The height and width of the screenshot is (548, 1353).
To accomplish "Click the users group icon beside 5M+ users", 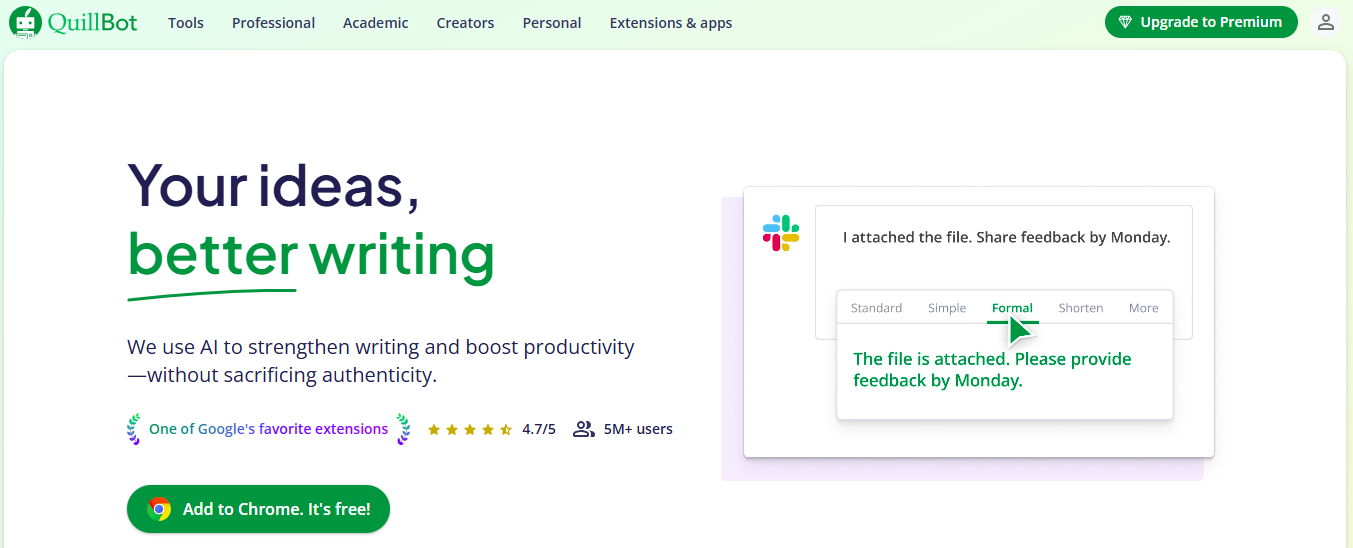I will pyautogui.click(x=584, y=429).
